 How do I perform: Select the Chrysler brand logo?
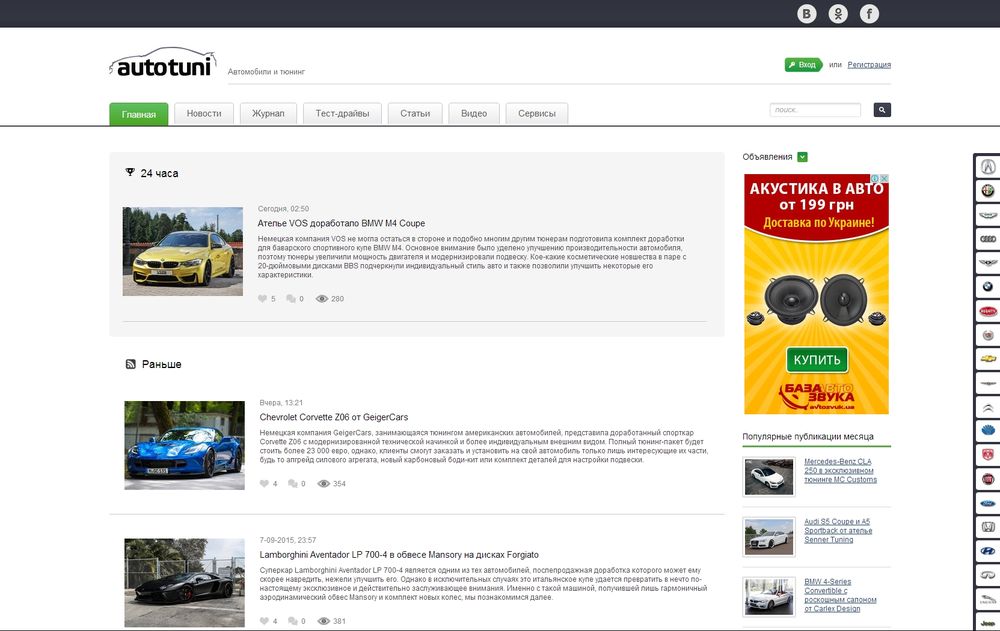(988, 383)
